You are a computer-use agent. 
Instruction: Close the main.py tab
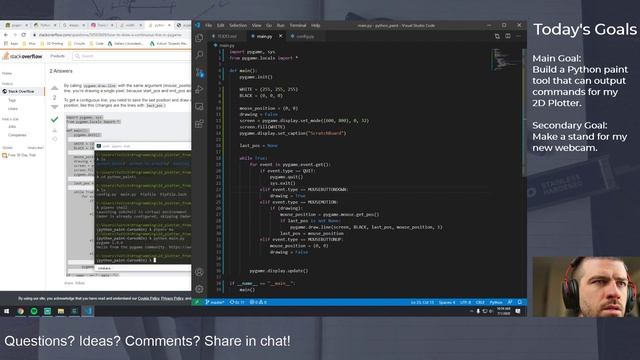coord(281,36)
